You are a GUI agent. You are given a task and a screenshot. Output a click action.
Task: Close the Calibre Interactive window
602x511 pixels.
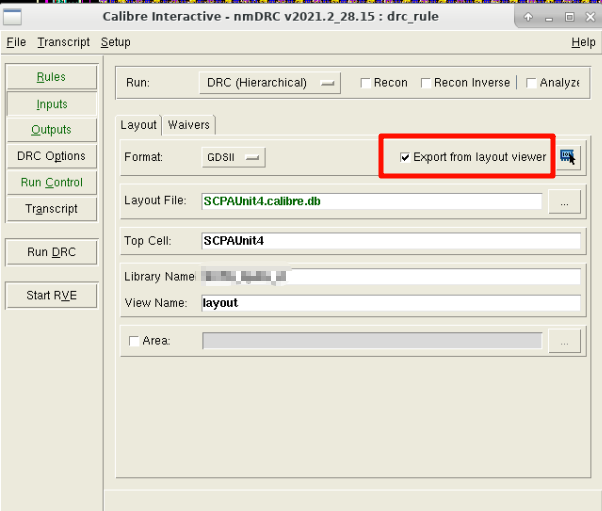[590, 17]
